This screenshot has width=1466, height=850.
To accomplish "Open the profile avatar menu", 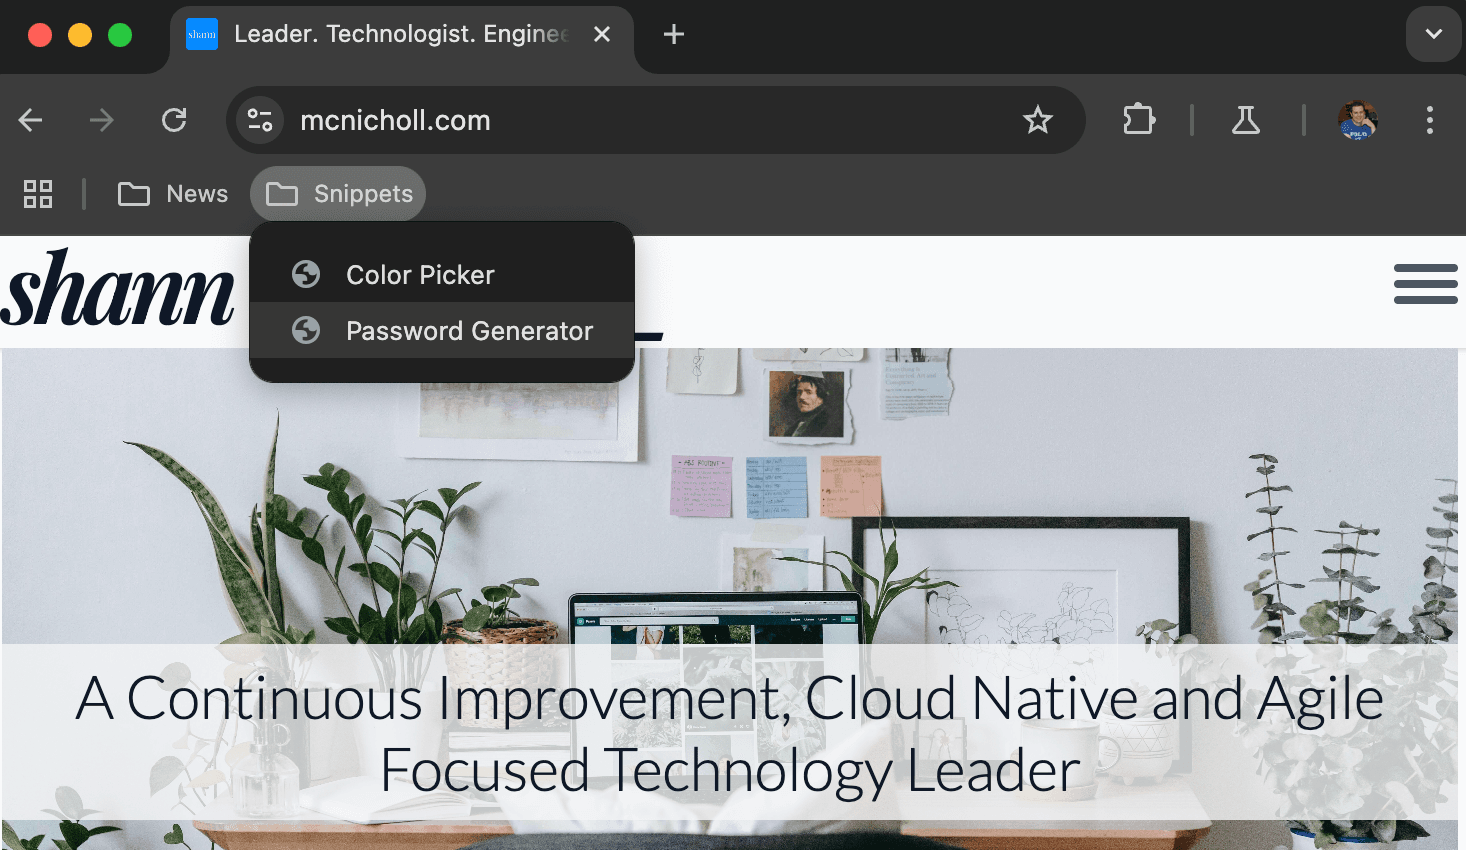I will 1358,120.
